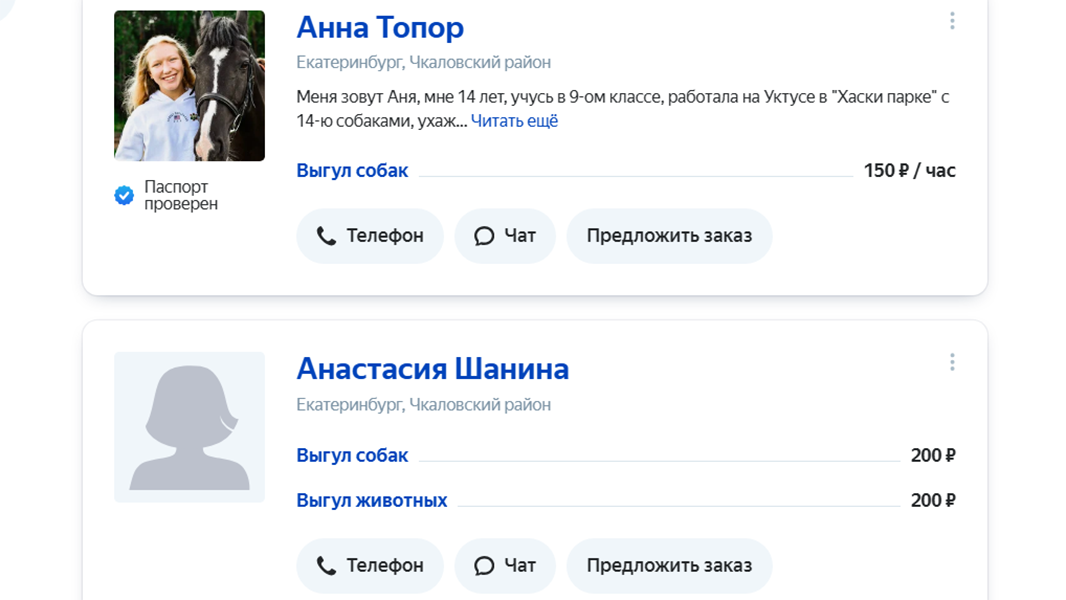Click the blue verified passport checkmark icon

tap(124, 195)
